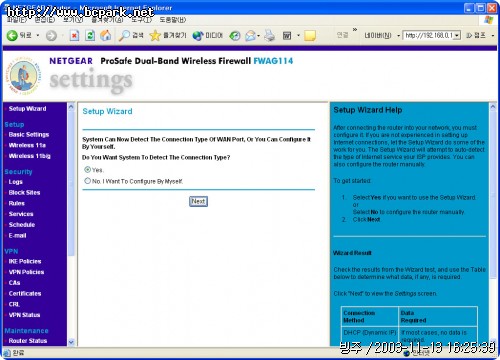Image resolution: width=500 pixels, height=360 pixels.
Task: Open the Naver toolbar dropdown arrow
Action: coord(398,36)
